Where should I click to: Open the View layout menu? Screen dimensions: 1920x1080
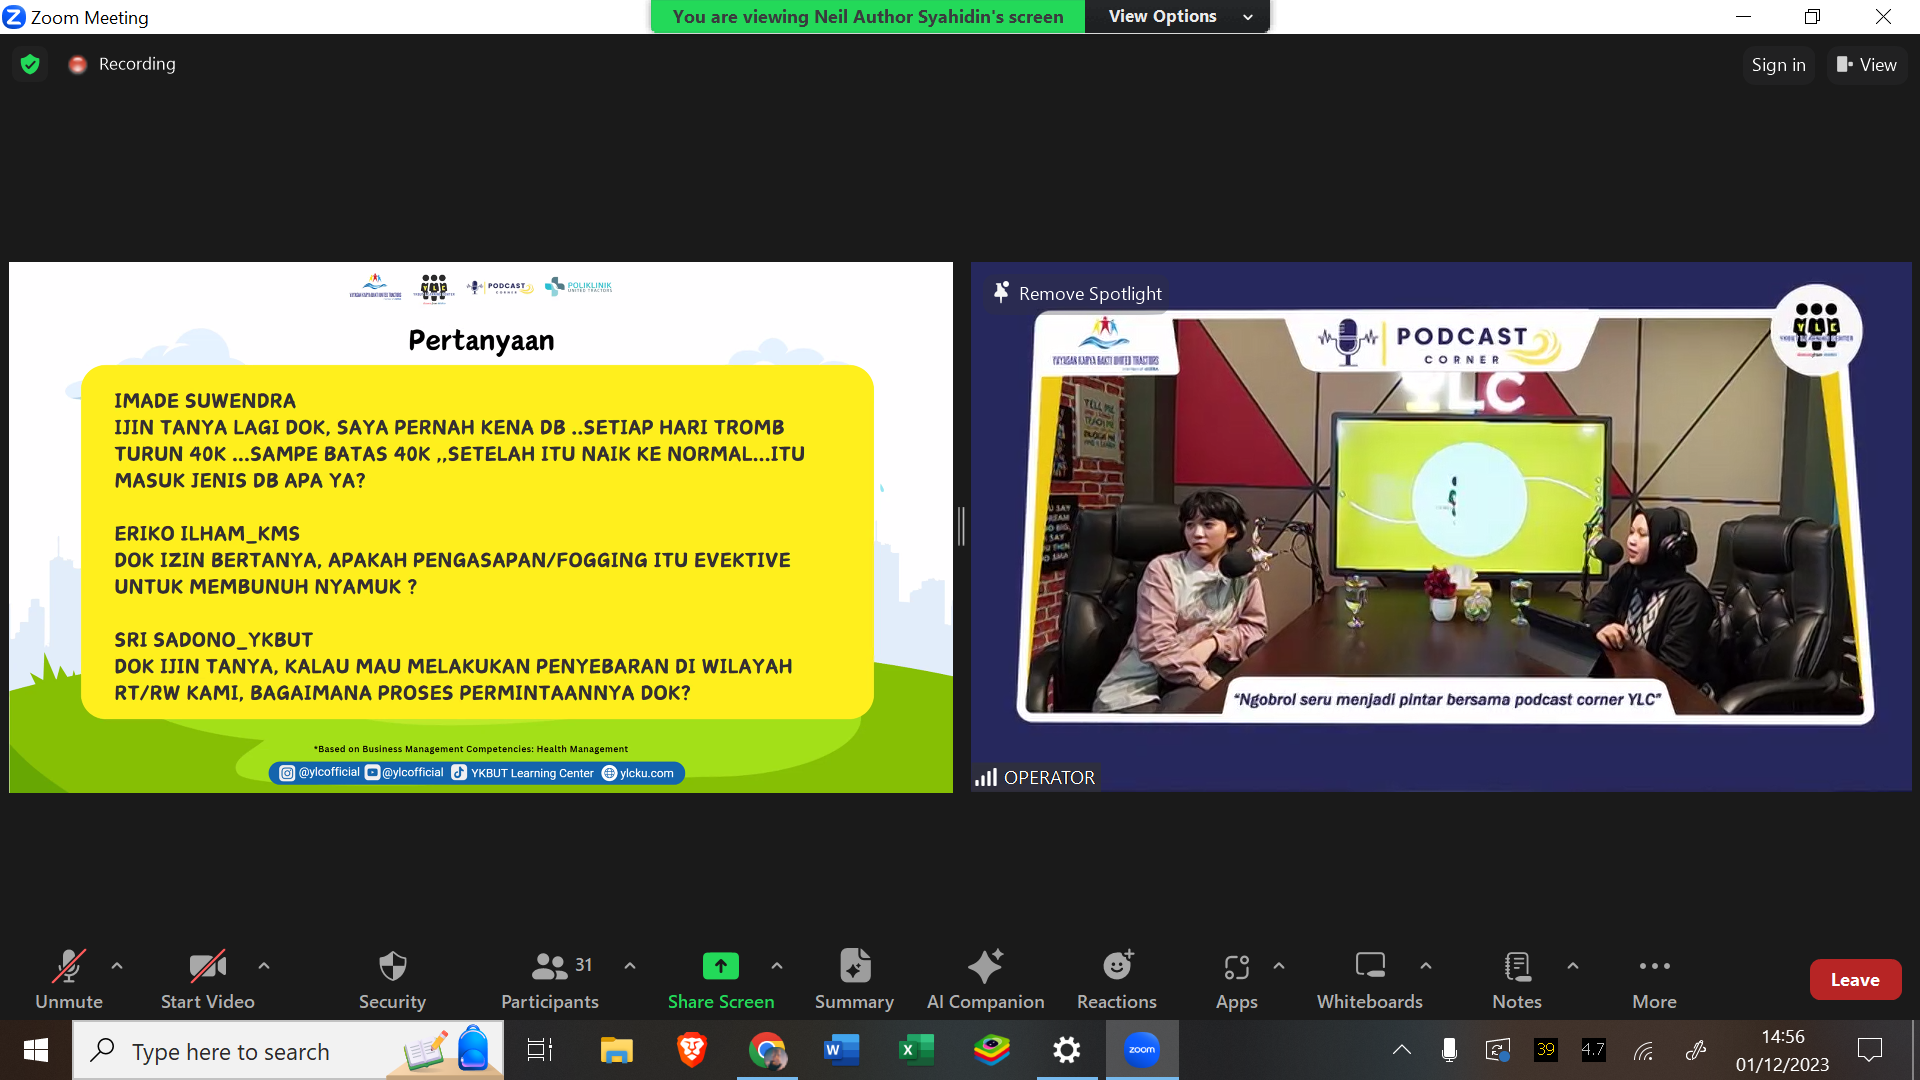[x=1866, y=65]
